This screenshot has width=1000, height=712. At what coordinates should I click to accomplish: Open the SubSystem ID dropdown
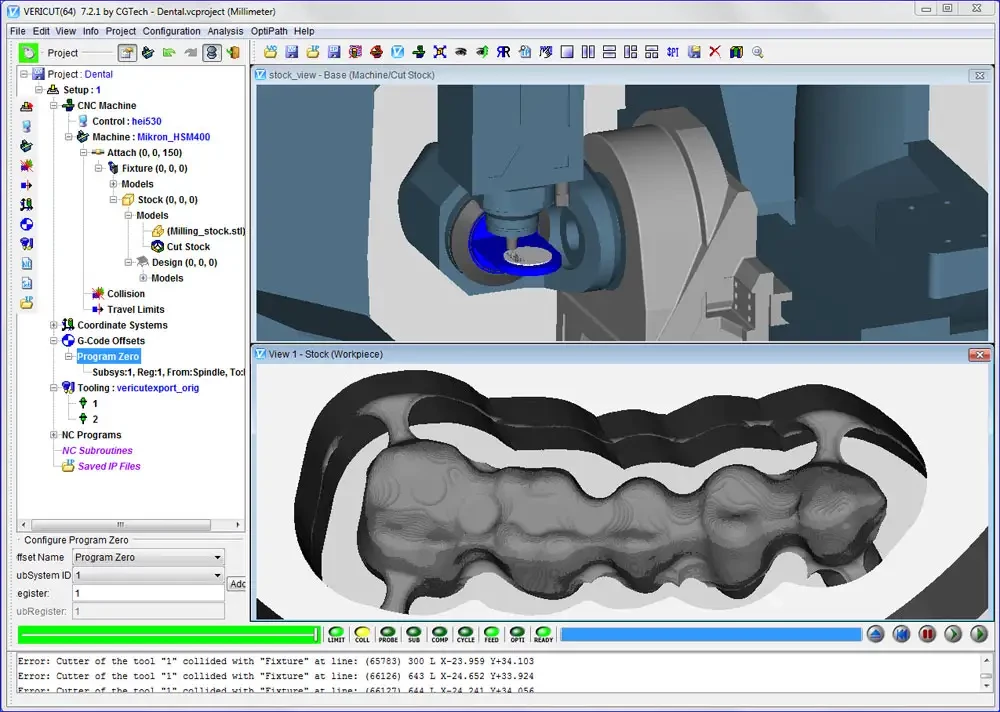tap(217, 575)
